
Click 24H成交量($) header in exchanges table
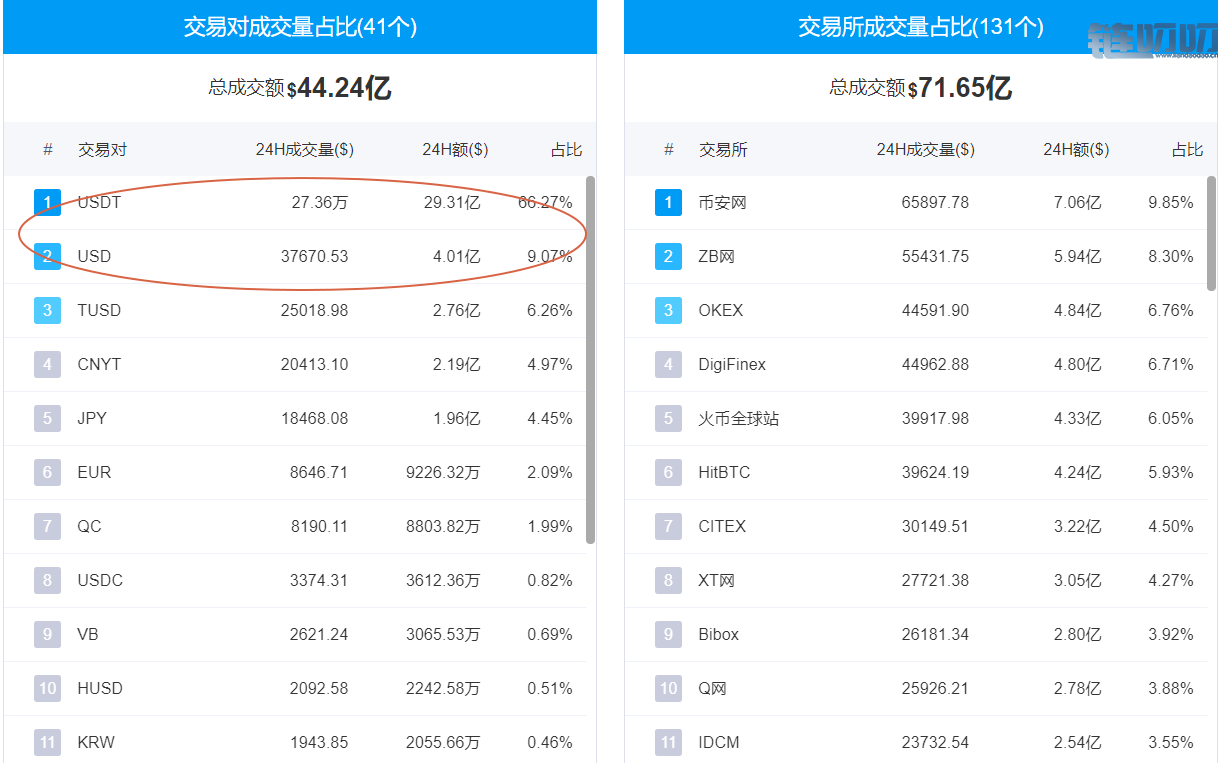point(926,150)
